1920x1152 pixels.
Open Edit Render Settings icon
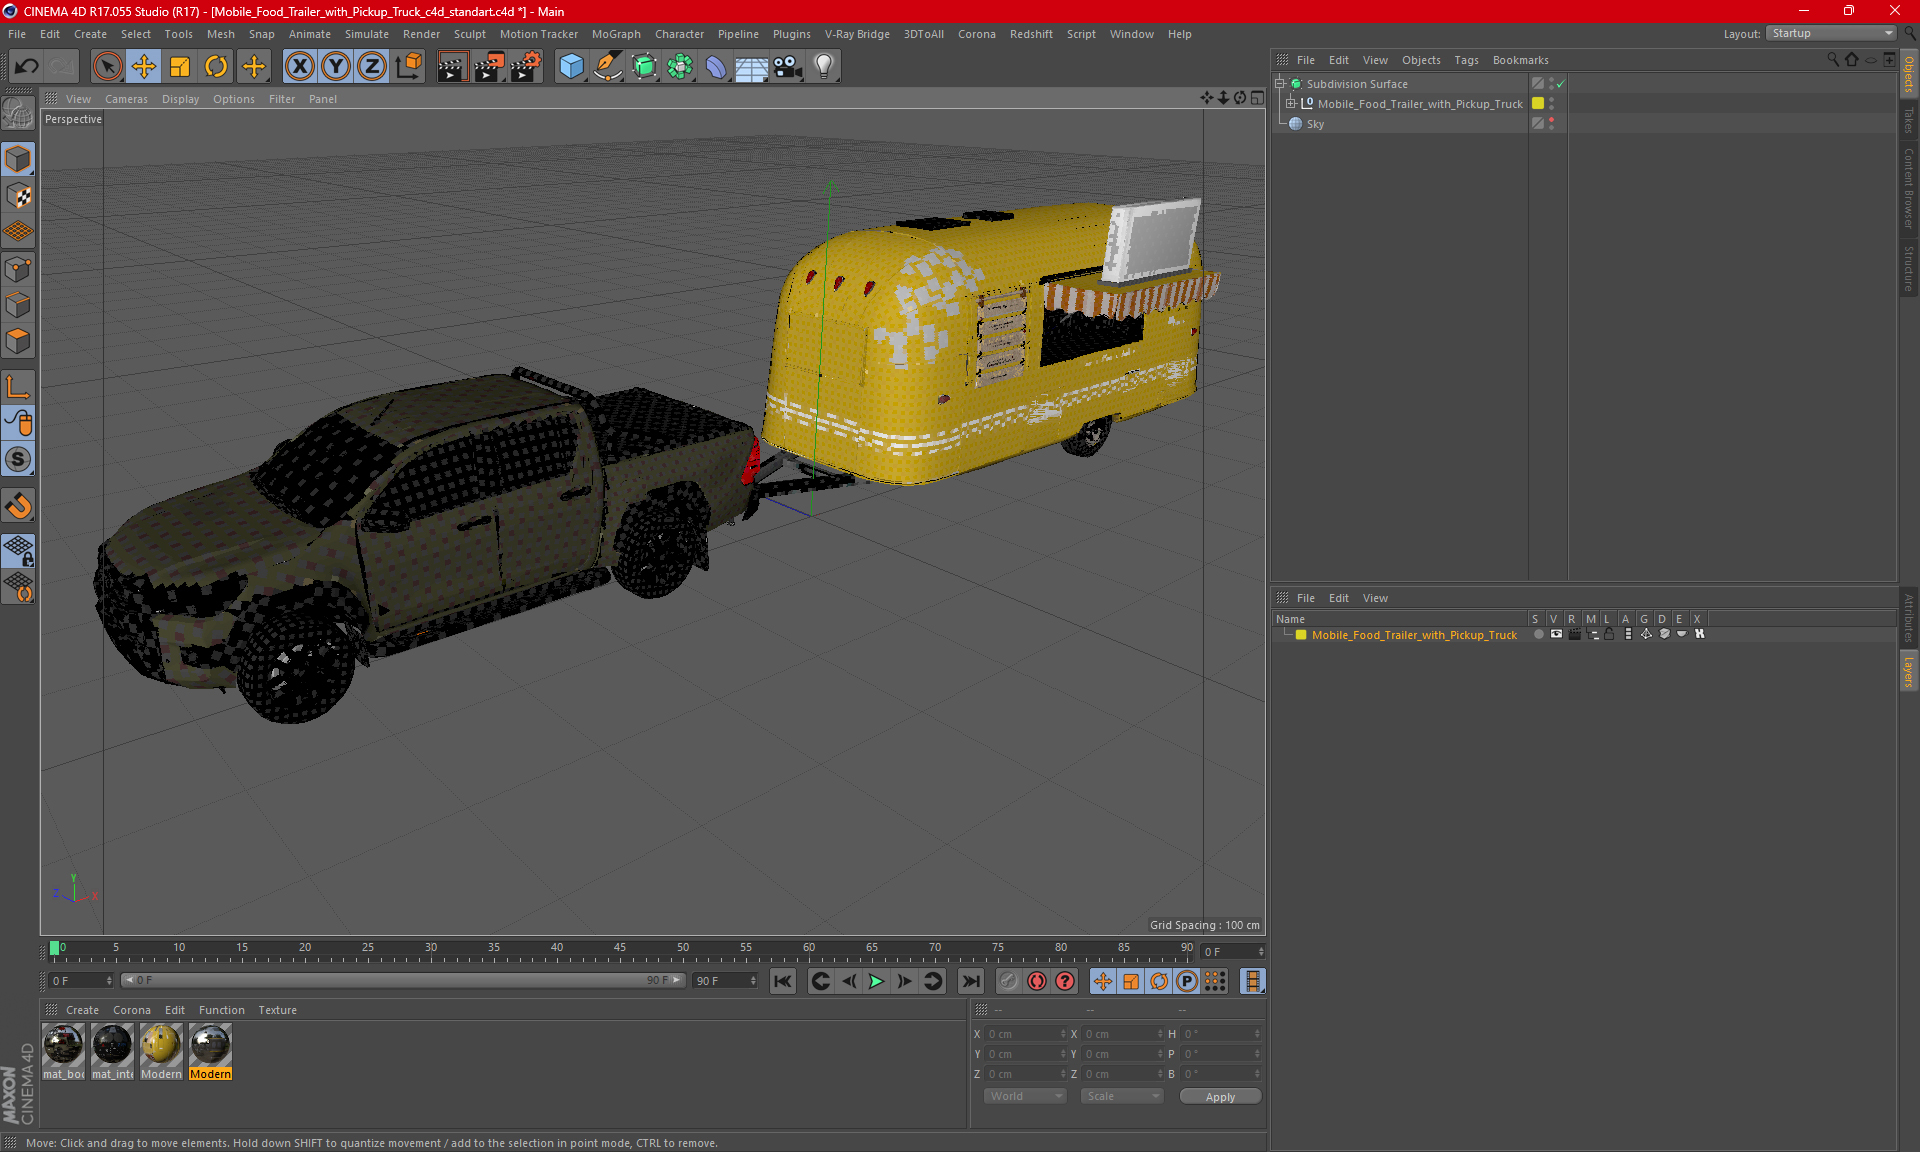[525, 67]
